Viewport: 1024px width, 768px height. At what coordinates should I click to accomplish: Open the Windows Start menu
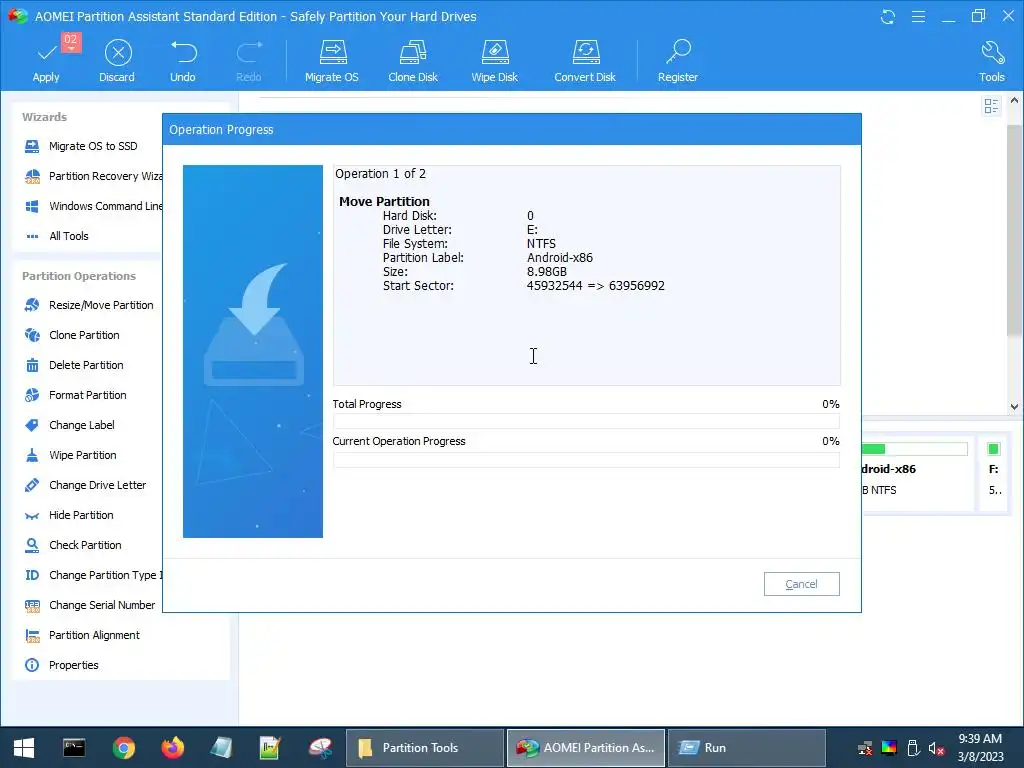click(24, 748)
